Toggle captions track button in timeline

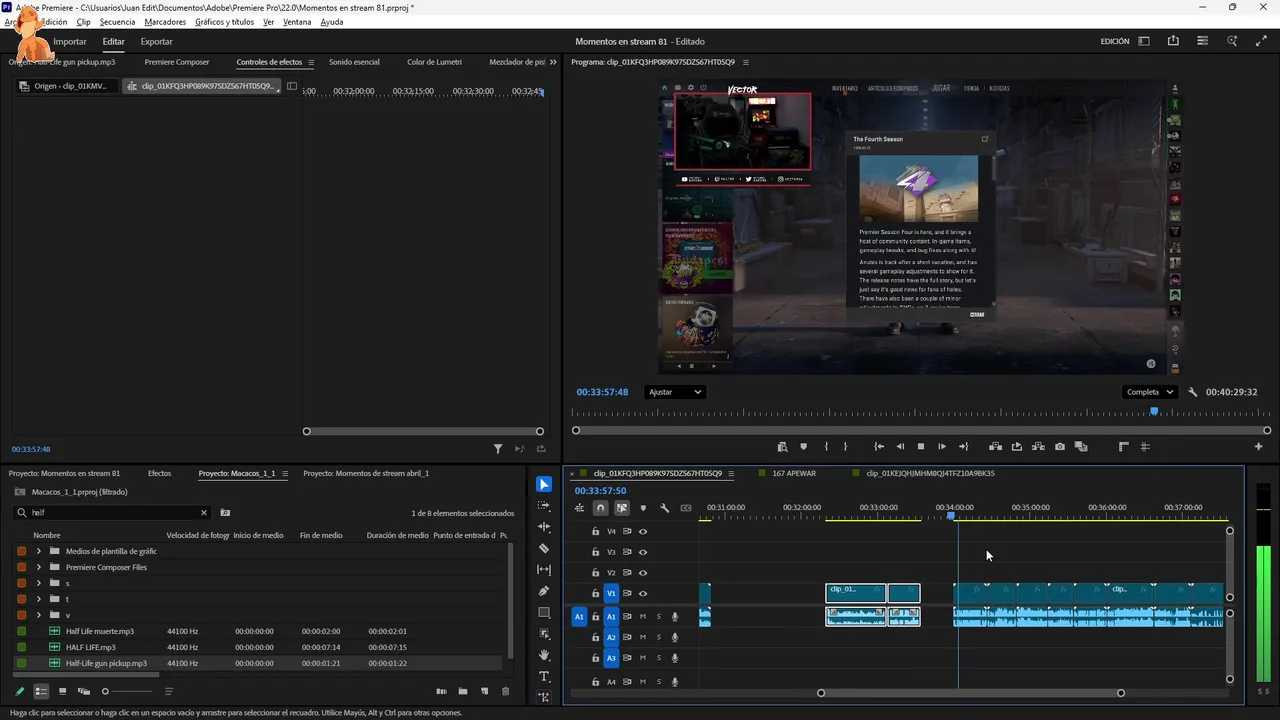pos(686,508)
